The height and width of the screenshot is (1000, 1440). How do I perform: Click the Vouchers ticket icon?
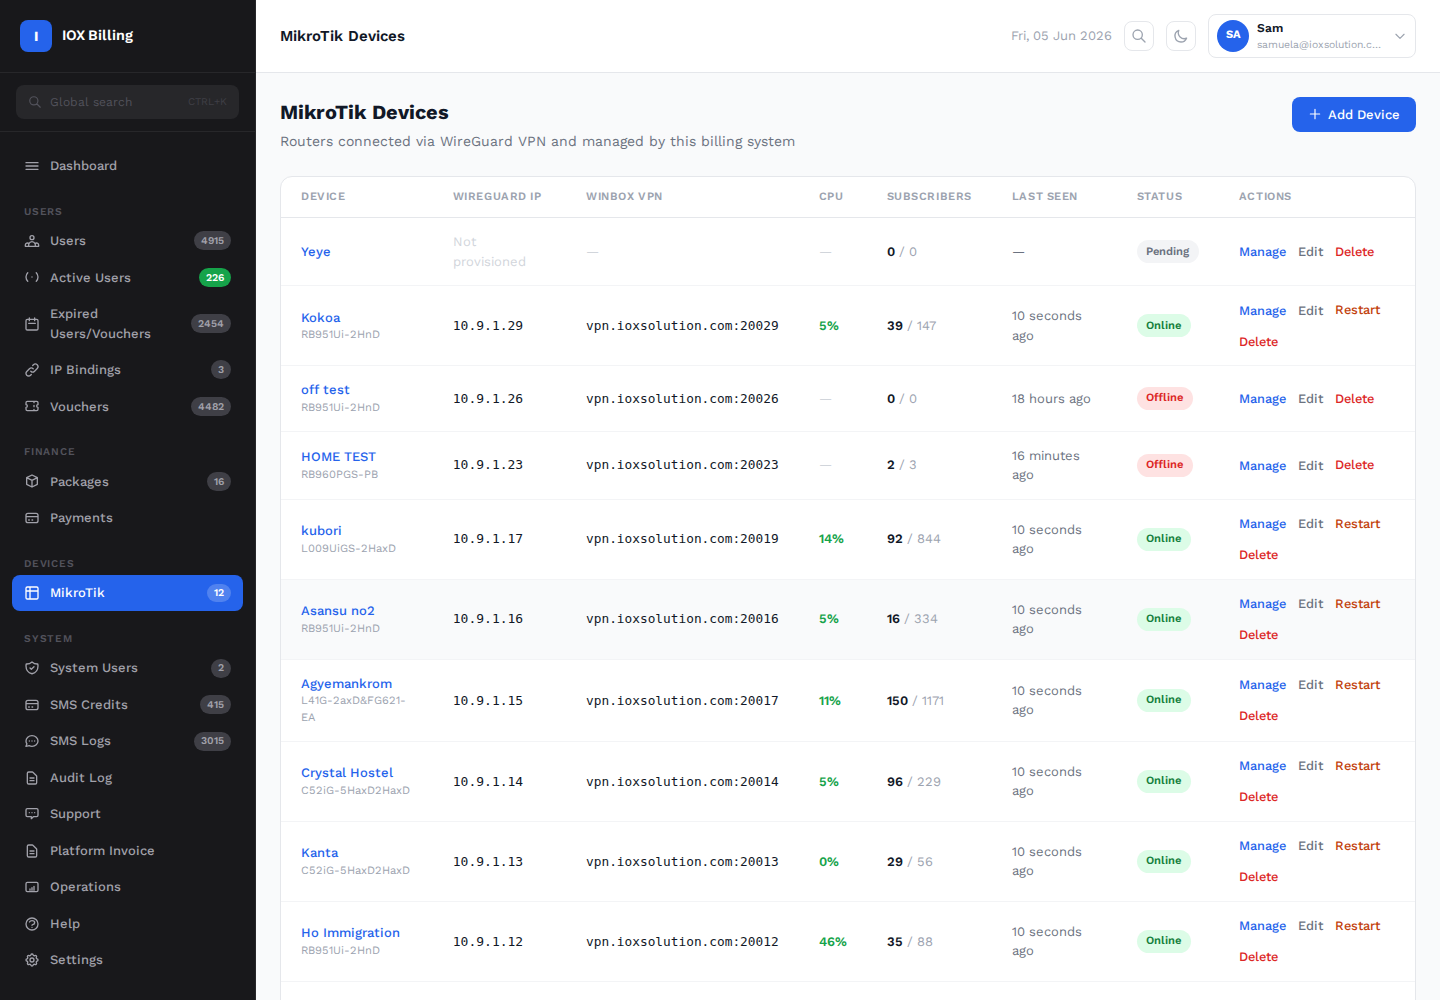[32, 407]
